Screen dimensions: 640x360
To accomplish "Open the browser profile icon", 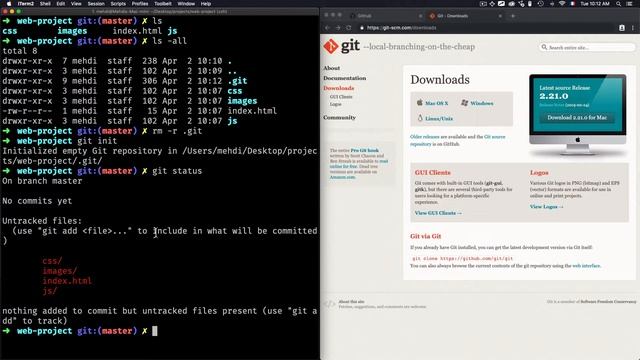I will click(622, 28).
